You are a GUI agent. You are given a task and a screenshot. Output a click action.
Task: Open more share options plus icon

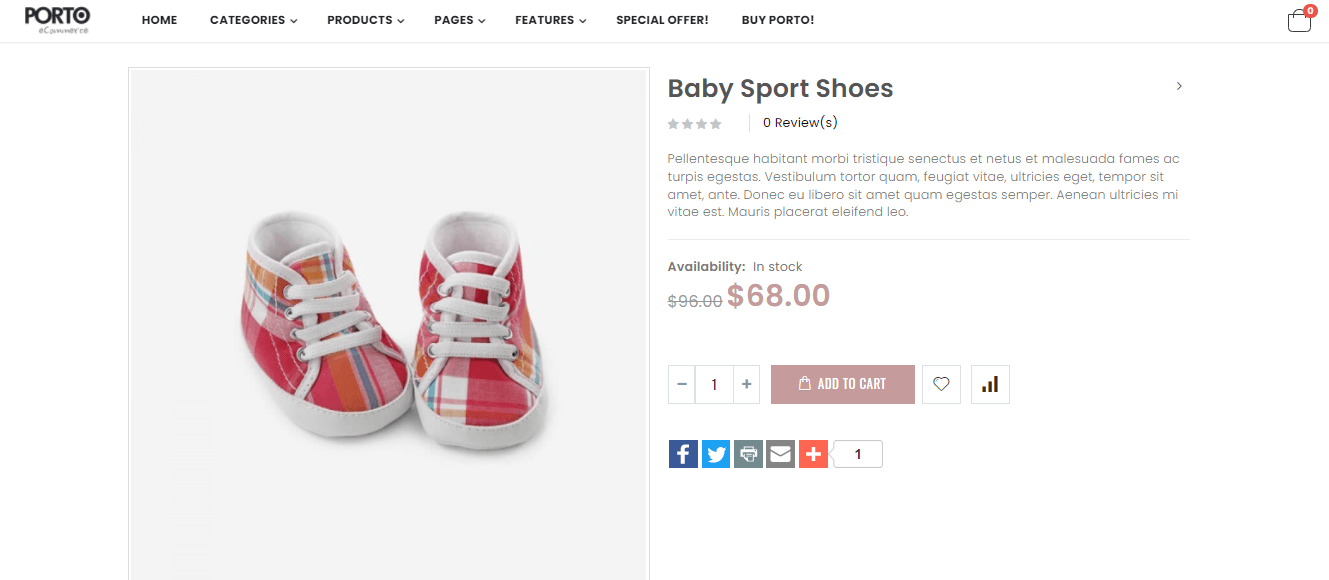[813, 455]
